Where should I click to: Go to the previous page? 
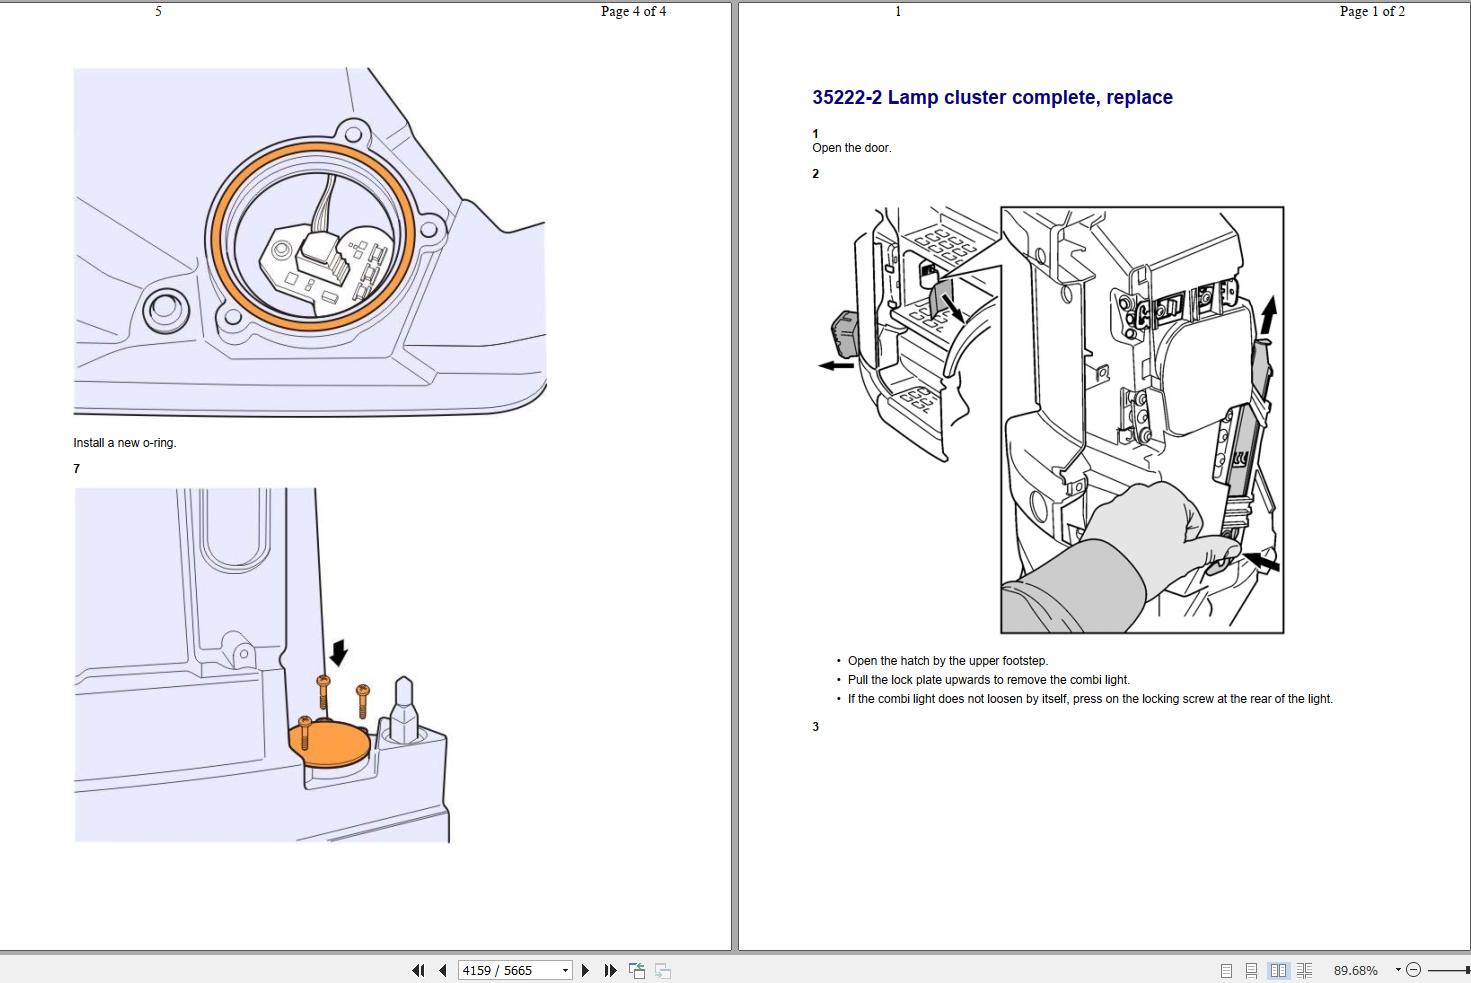click(x=442, y=970)
